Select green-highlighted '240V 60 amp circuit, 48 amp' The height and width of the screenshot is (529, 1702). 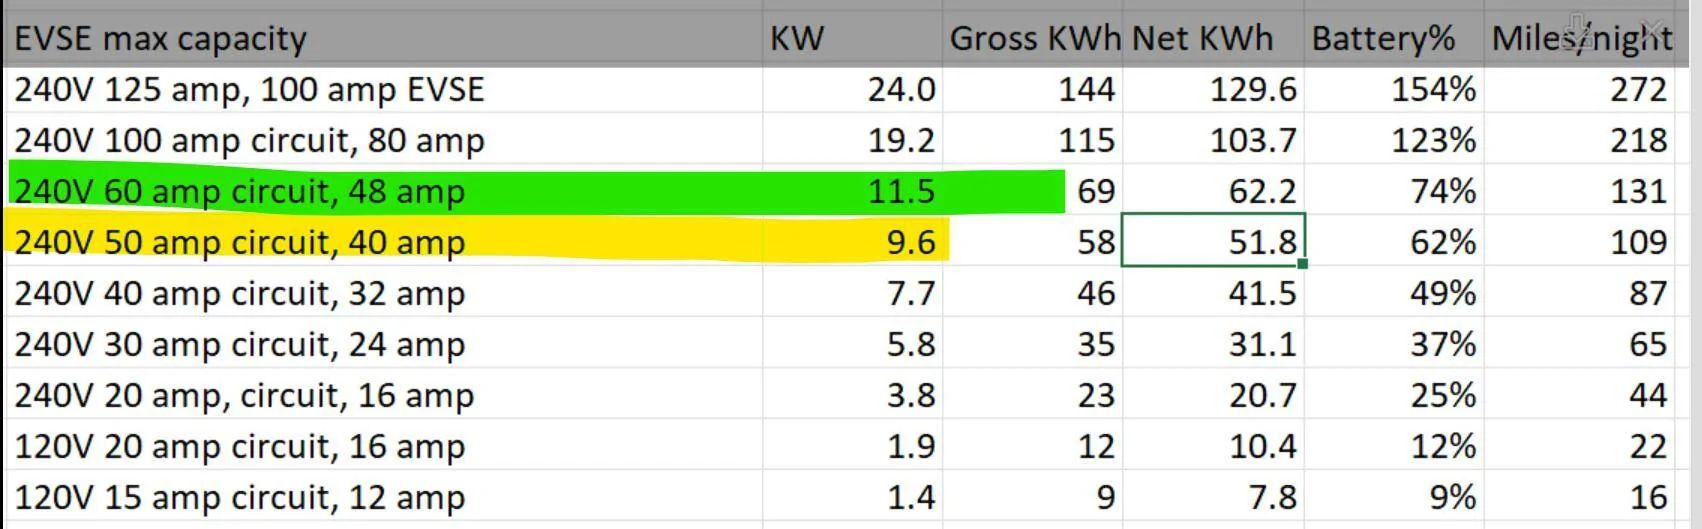click(x=239, y=192)
